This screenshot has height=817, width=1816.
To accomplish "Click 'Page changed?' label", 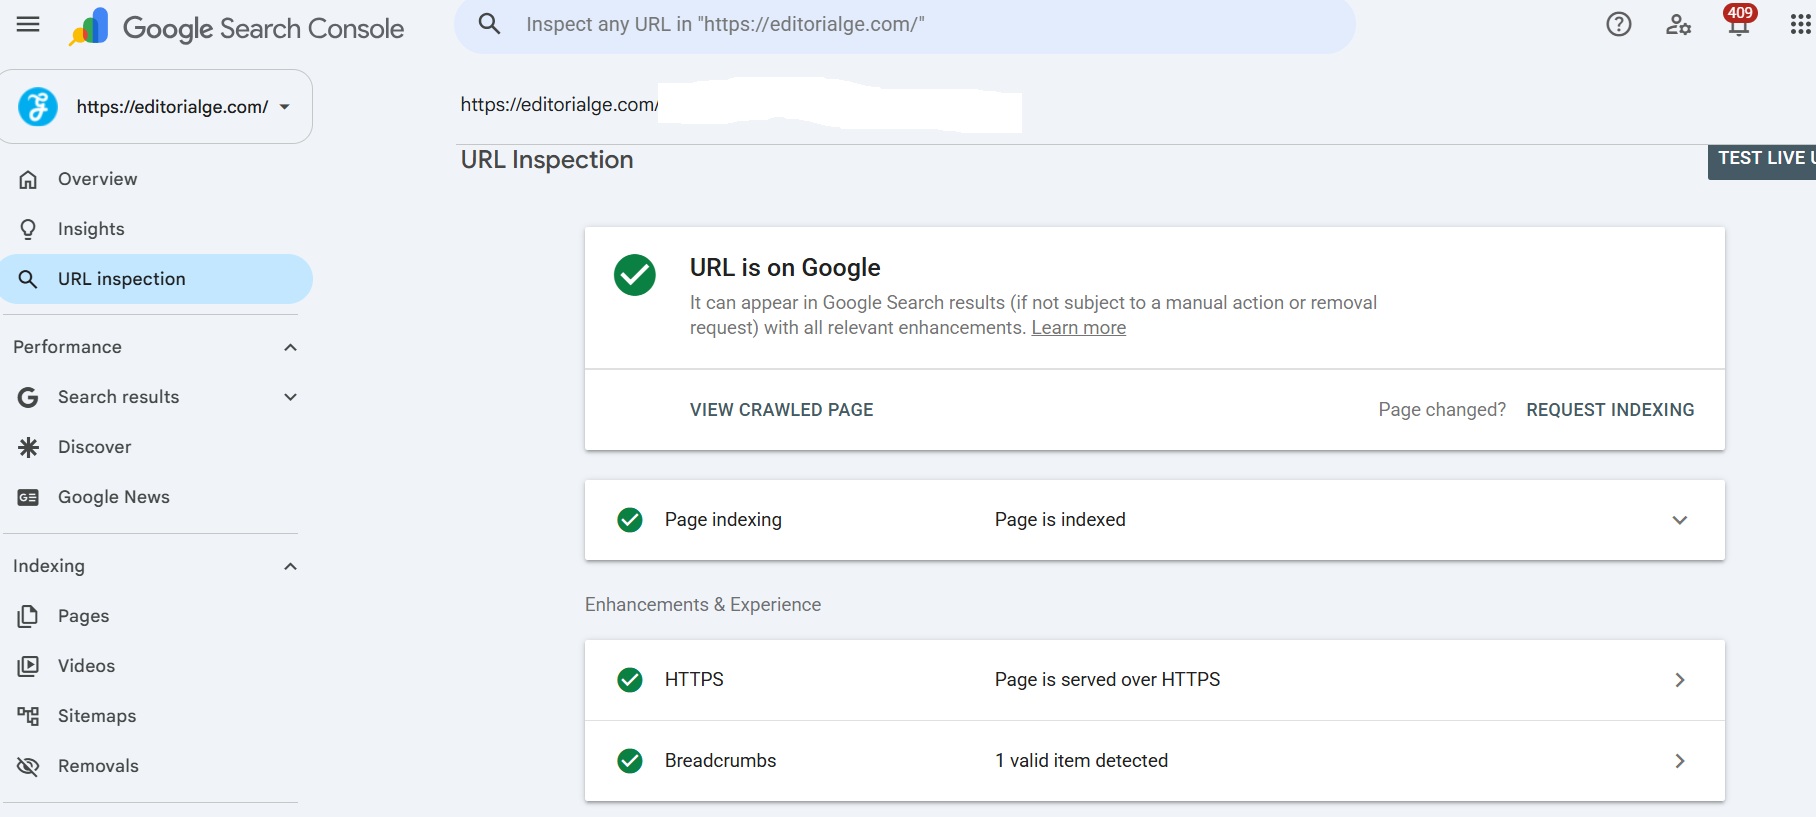I will tap(1442, 410).
